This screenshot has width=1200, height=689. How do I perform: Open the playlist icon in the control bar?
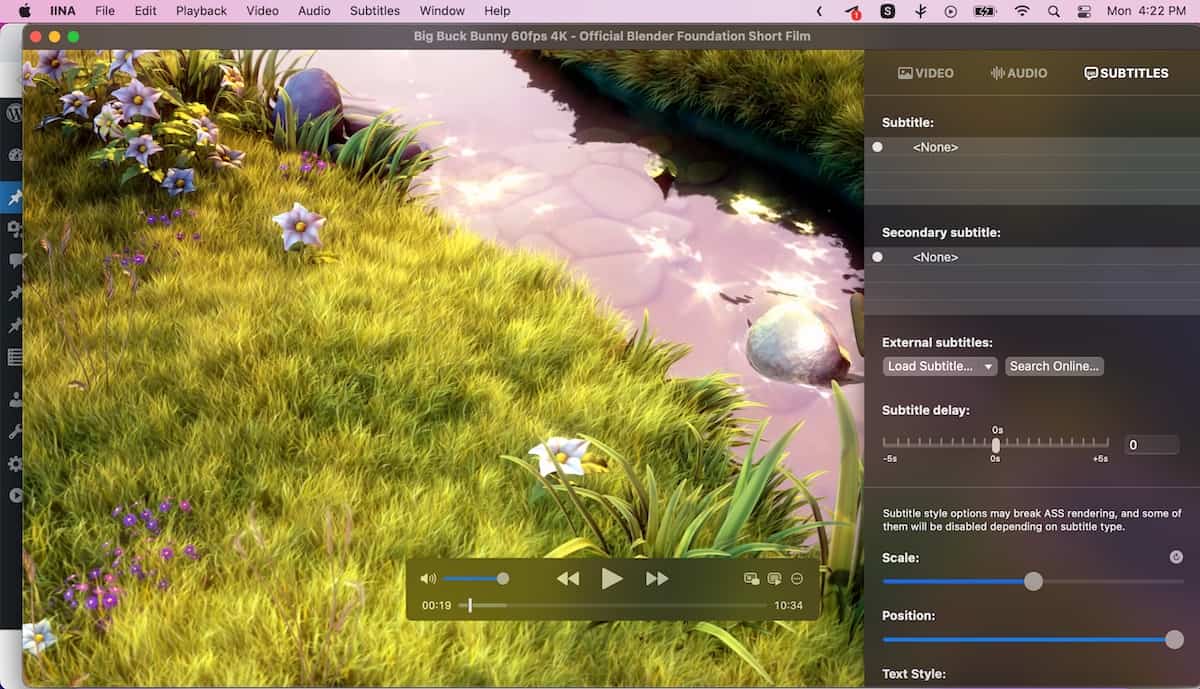click(774, 578)
